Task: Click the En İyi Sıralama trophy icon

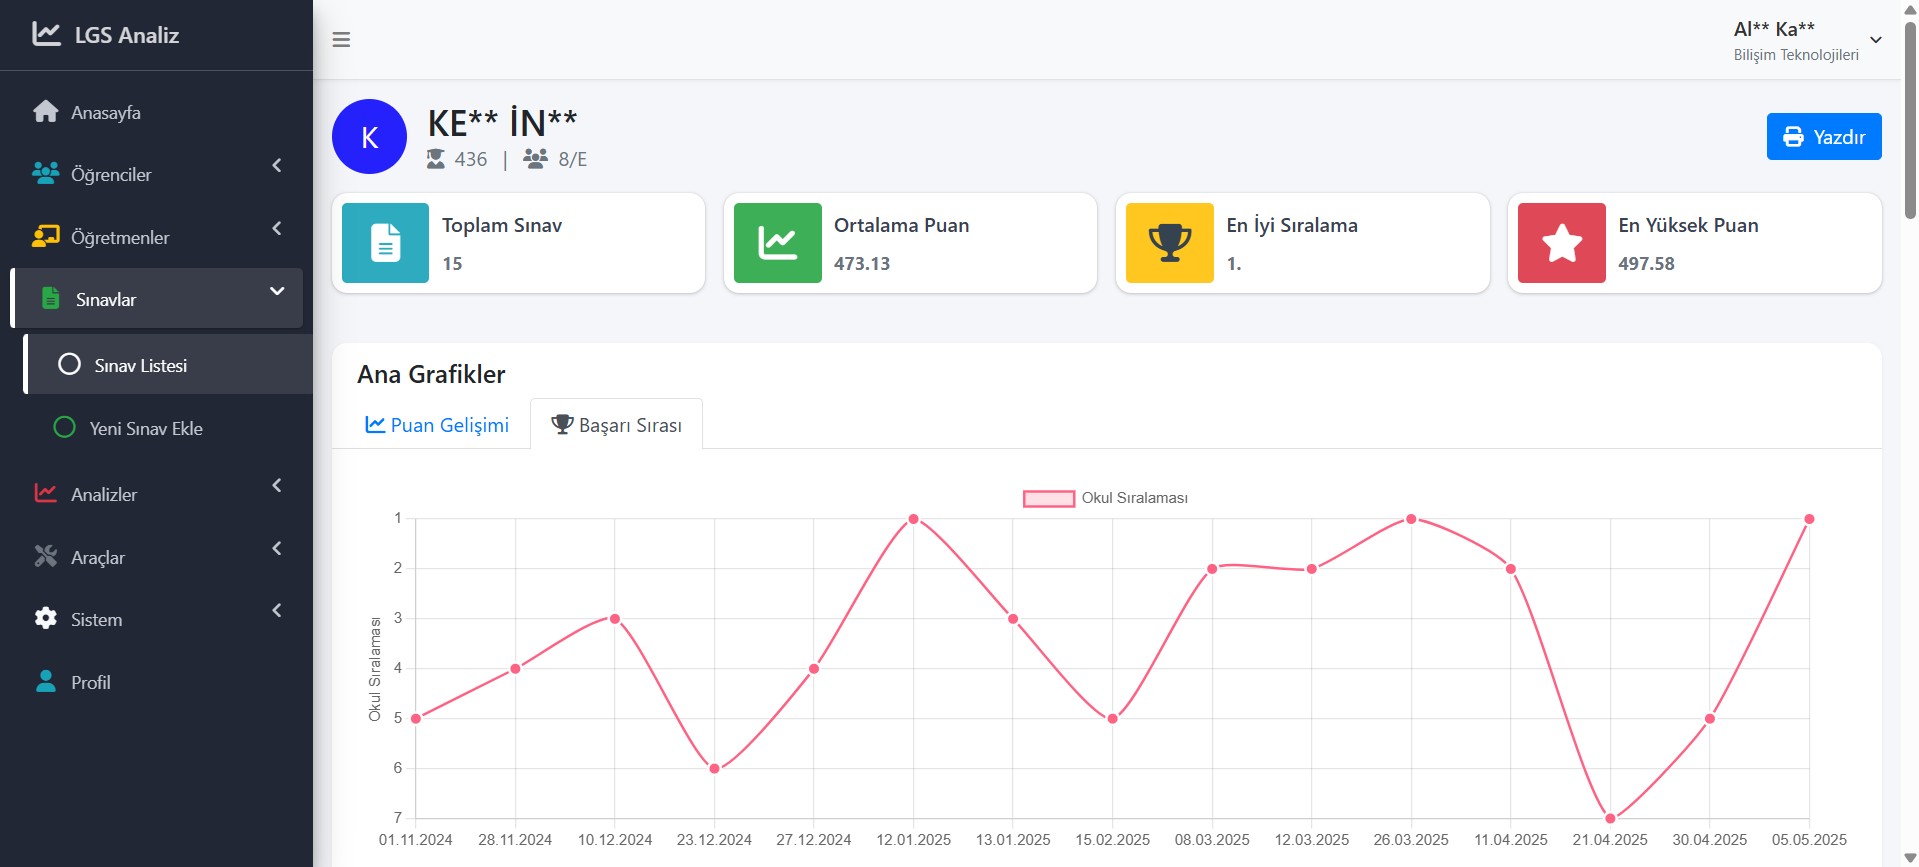Action: 1169,243
